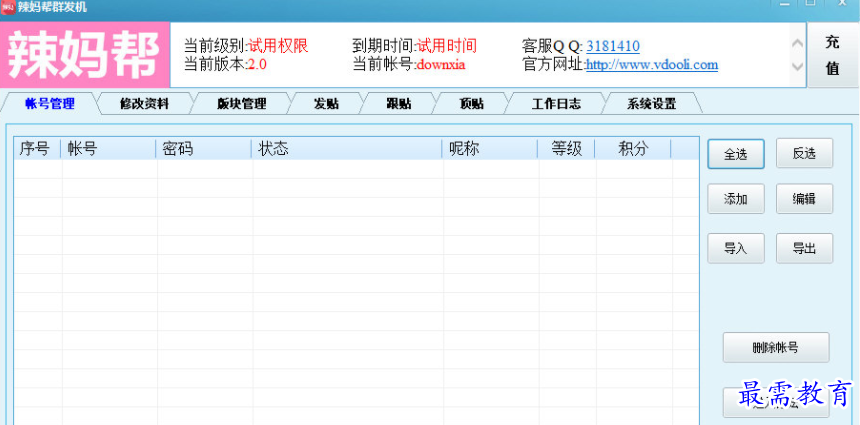
Task: Import accounts with 导入 button
Action: click(x=735, y=248)
